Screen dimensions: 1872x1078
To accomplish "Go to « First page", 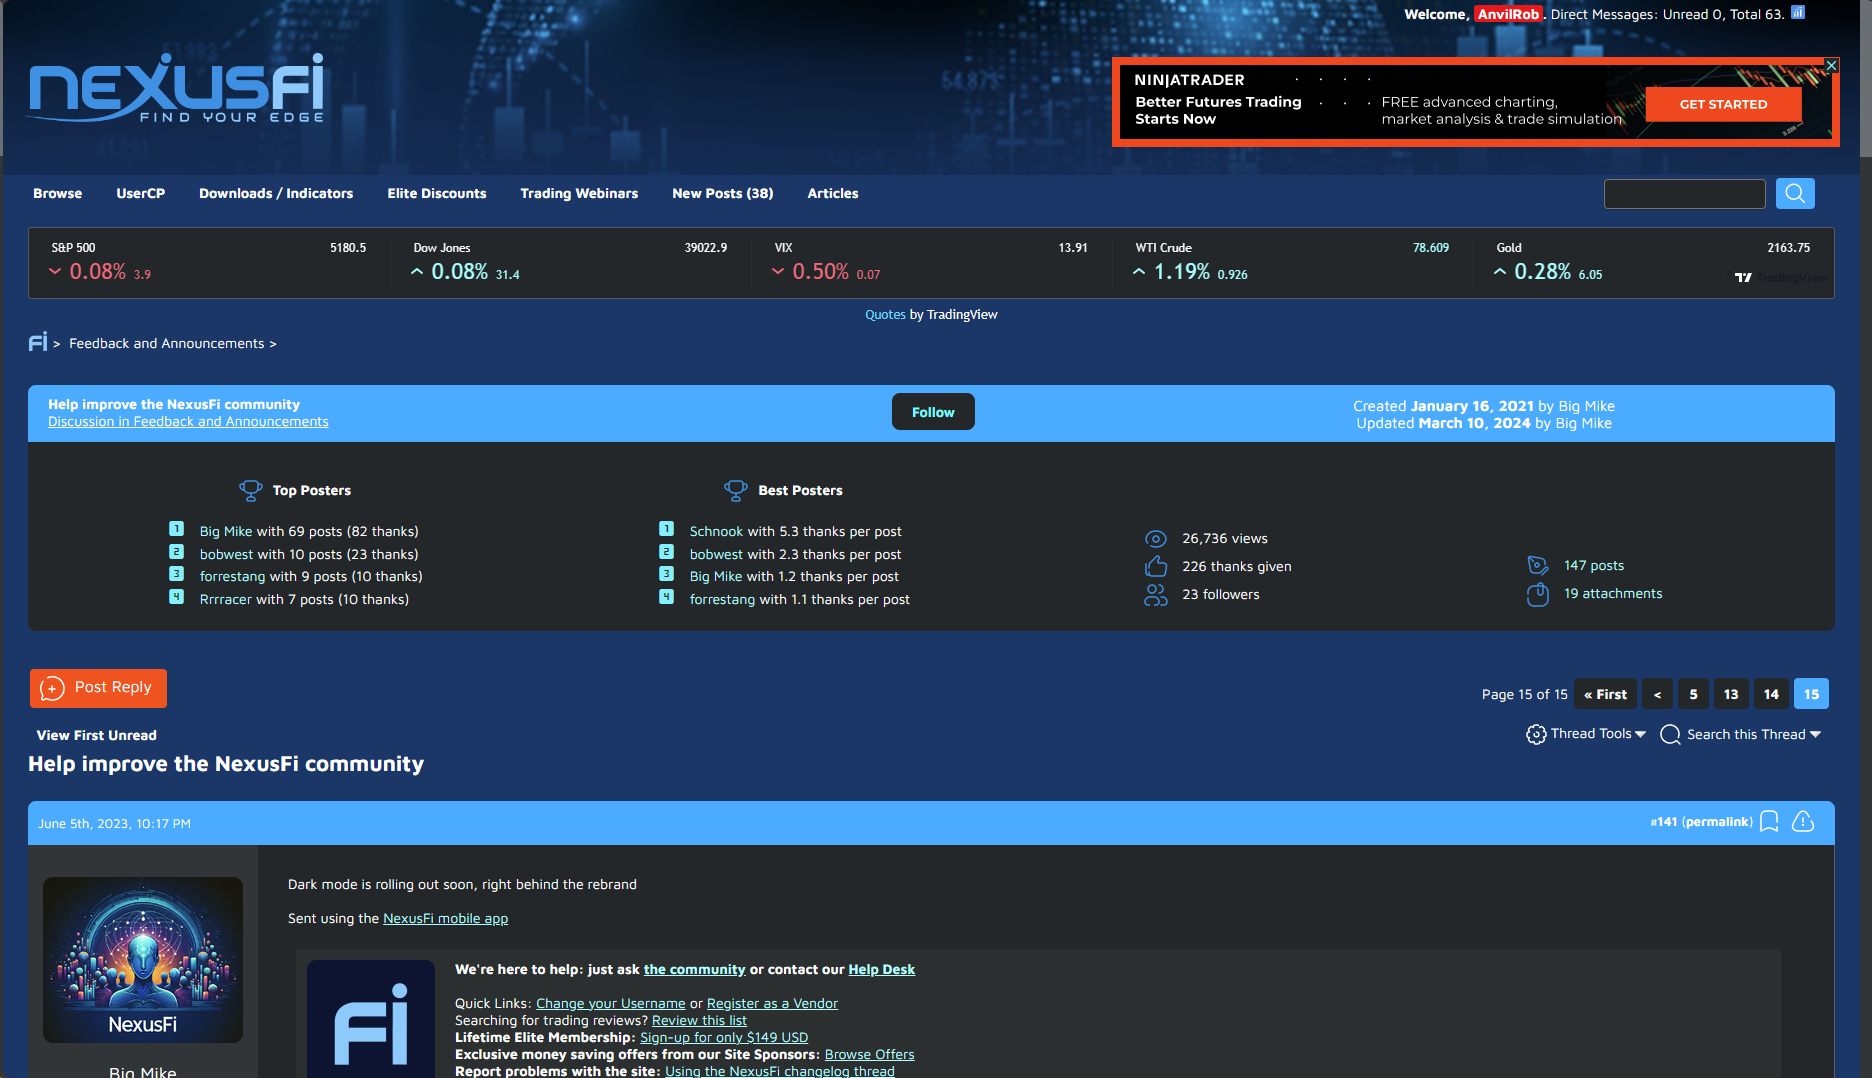I will (1605, 694).
